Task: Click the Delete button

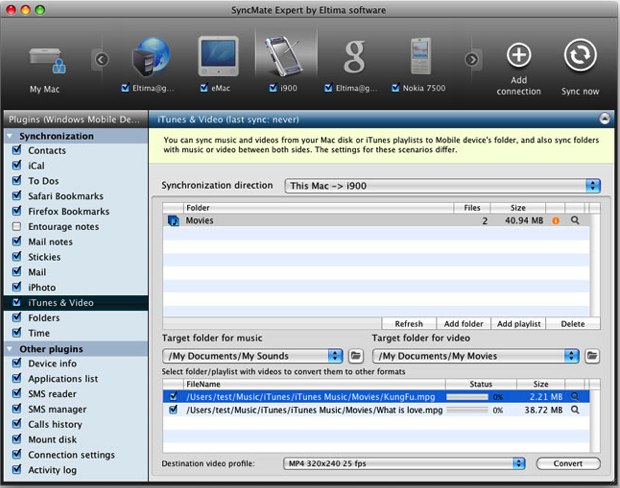Action: click(x=573, y=323)
